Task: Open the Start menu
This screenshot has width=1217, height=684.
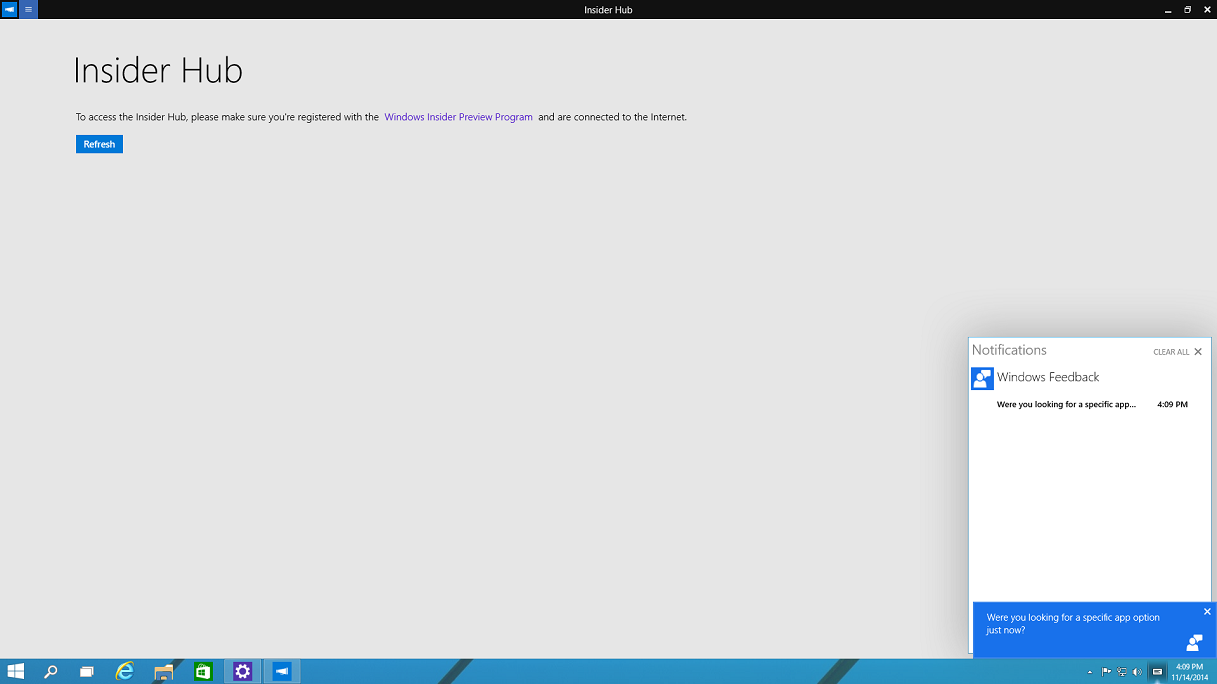Action: [x=16, y=672]
